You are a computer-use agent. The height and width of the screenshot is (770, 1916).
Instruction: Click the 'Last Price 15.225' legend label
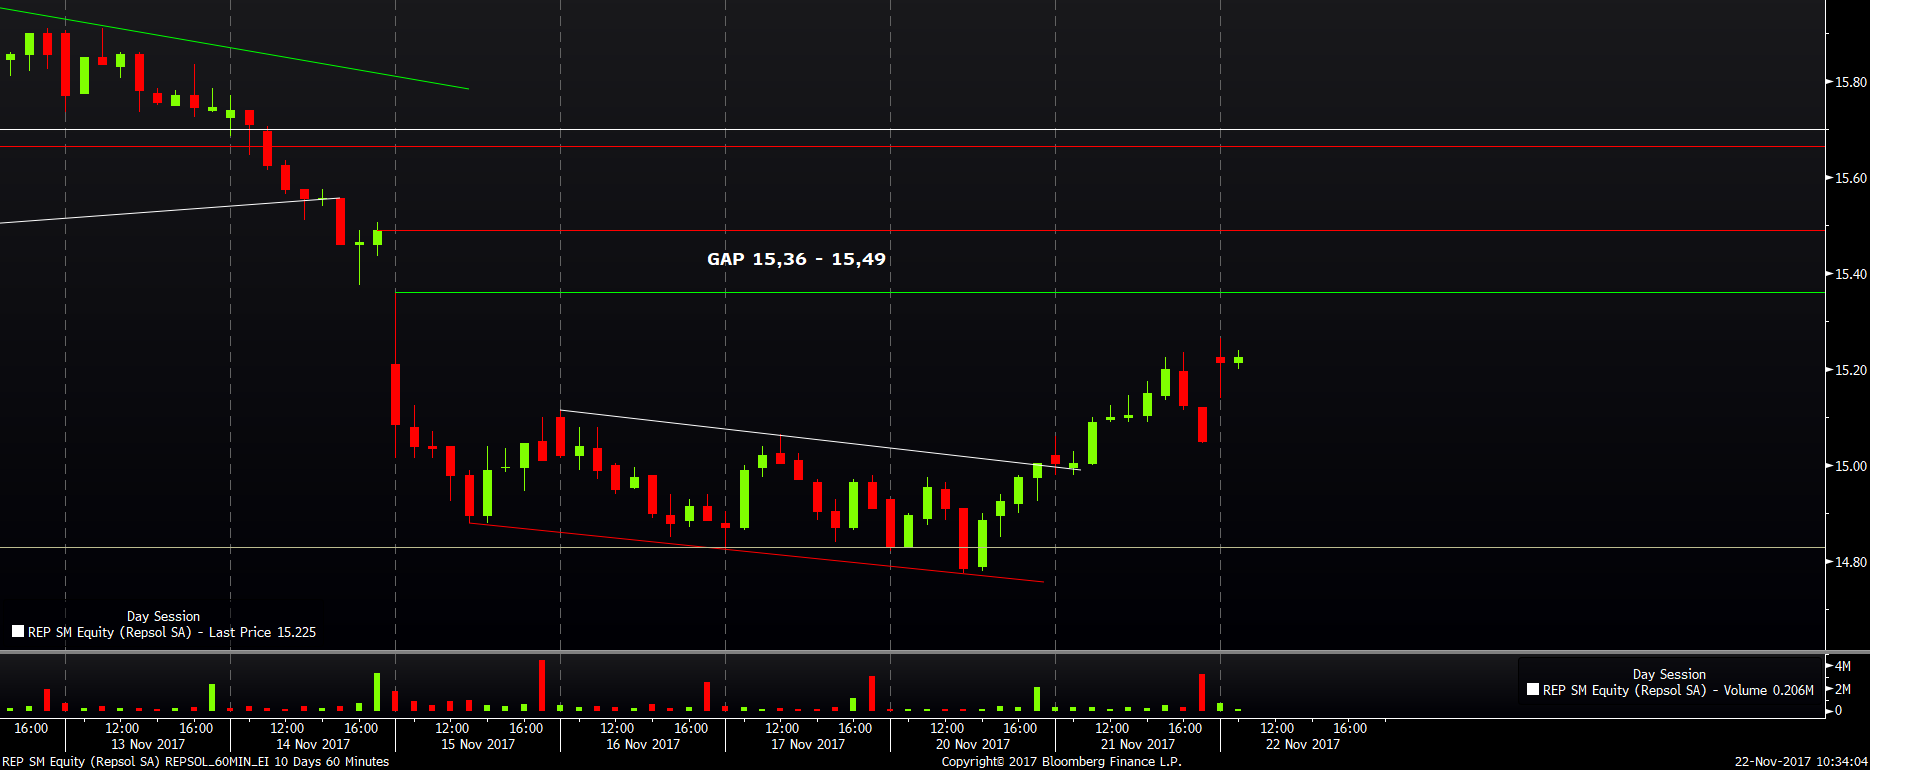[x=262, y=632]
